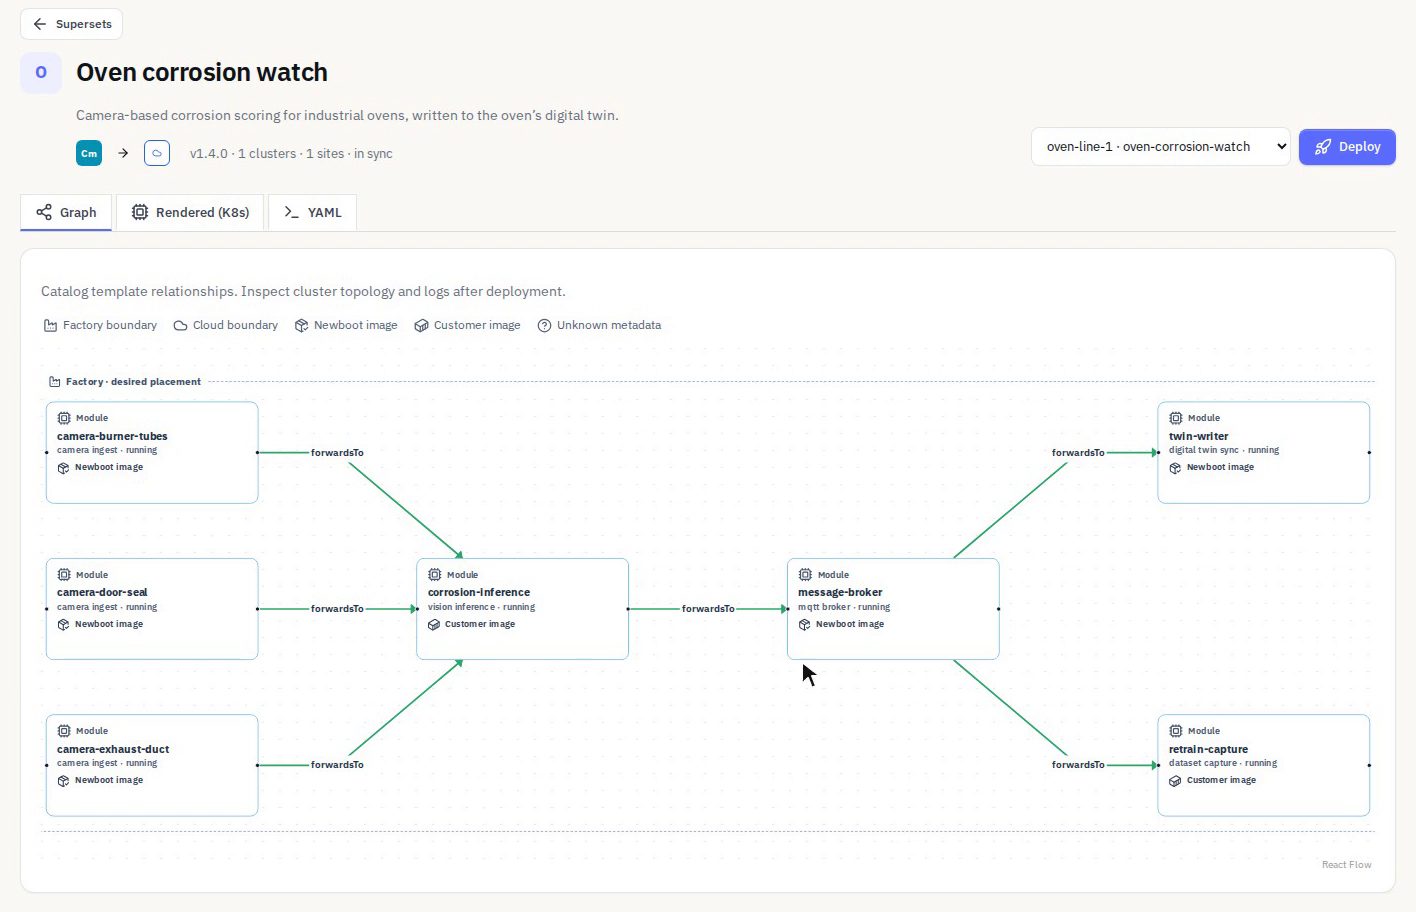The height and width of the screenshot is (912, 1416).
Task: Click camera-door-seal Newboot image icon
Action: 64,625
